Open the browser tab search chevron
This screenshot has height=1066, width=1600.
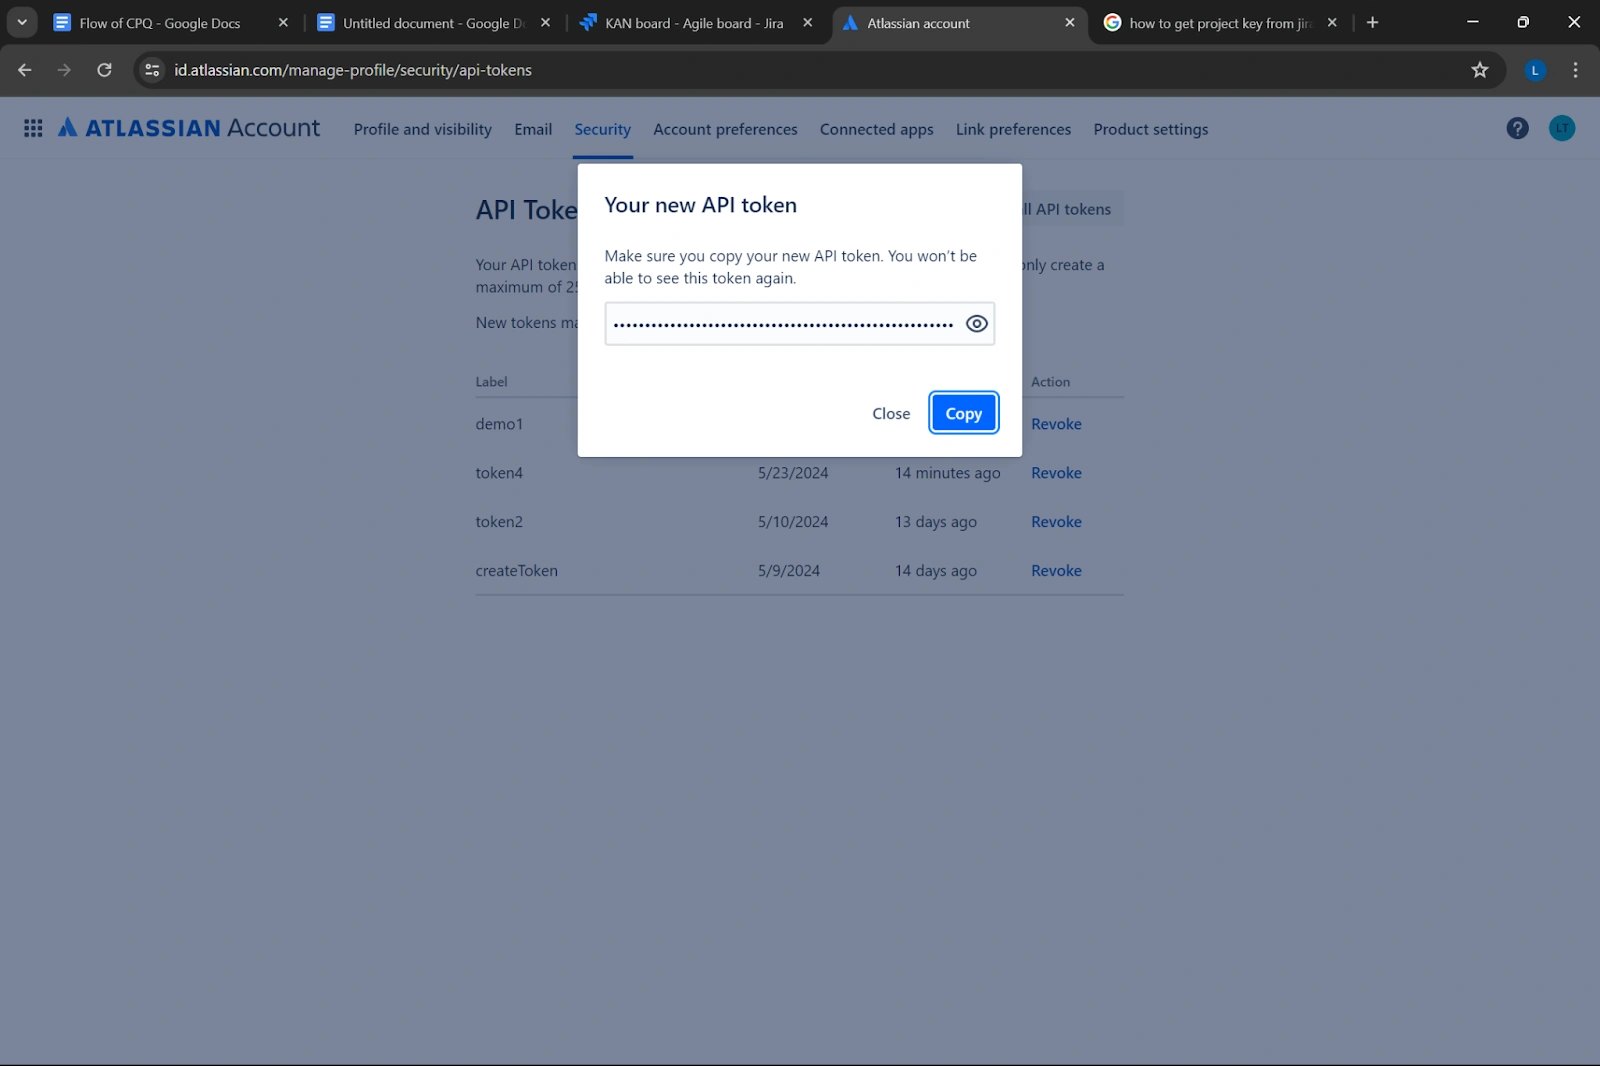(x=21, y=22)
